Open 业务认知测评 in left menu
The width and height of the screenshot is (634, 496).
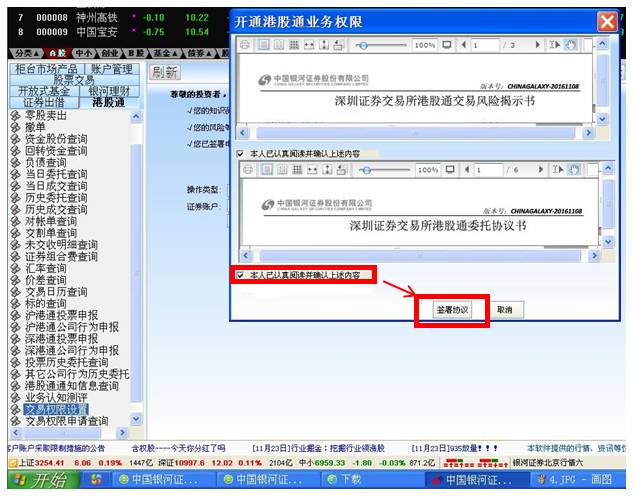(x=56, y=397)
